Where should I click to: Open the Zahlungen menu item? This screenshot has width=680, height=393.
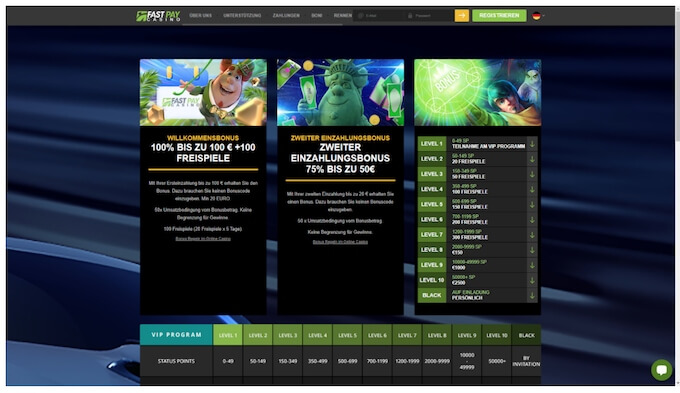click(286, 16)
